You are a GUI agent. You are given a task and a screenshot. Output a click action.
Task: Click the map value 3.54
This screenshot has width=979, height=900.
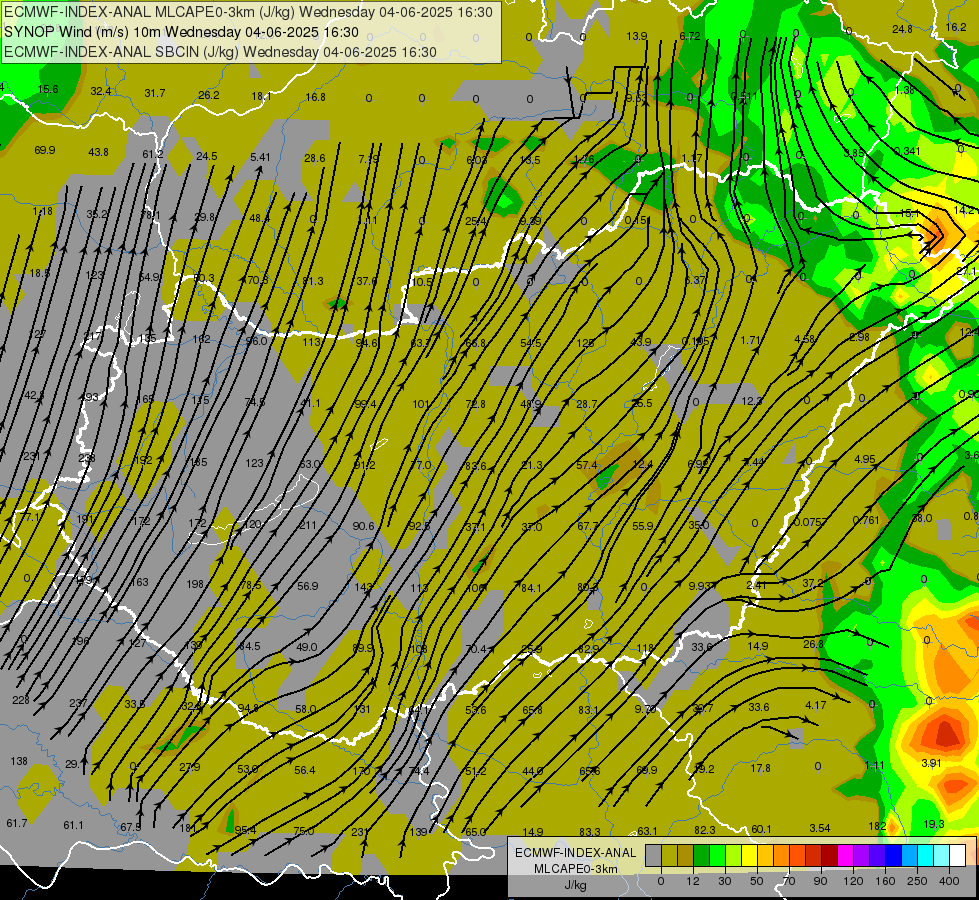coord(820,828)
